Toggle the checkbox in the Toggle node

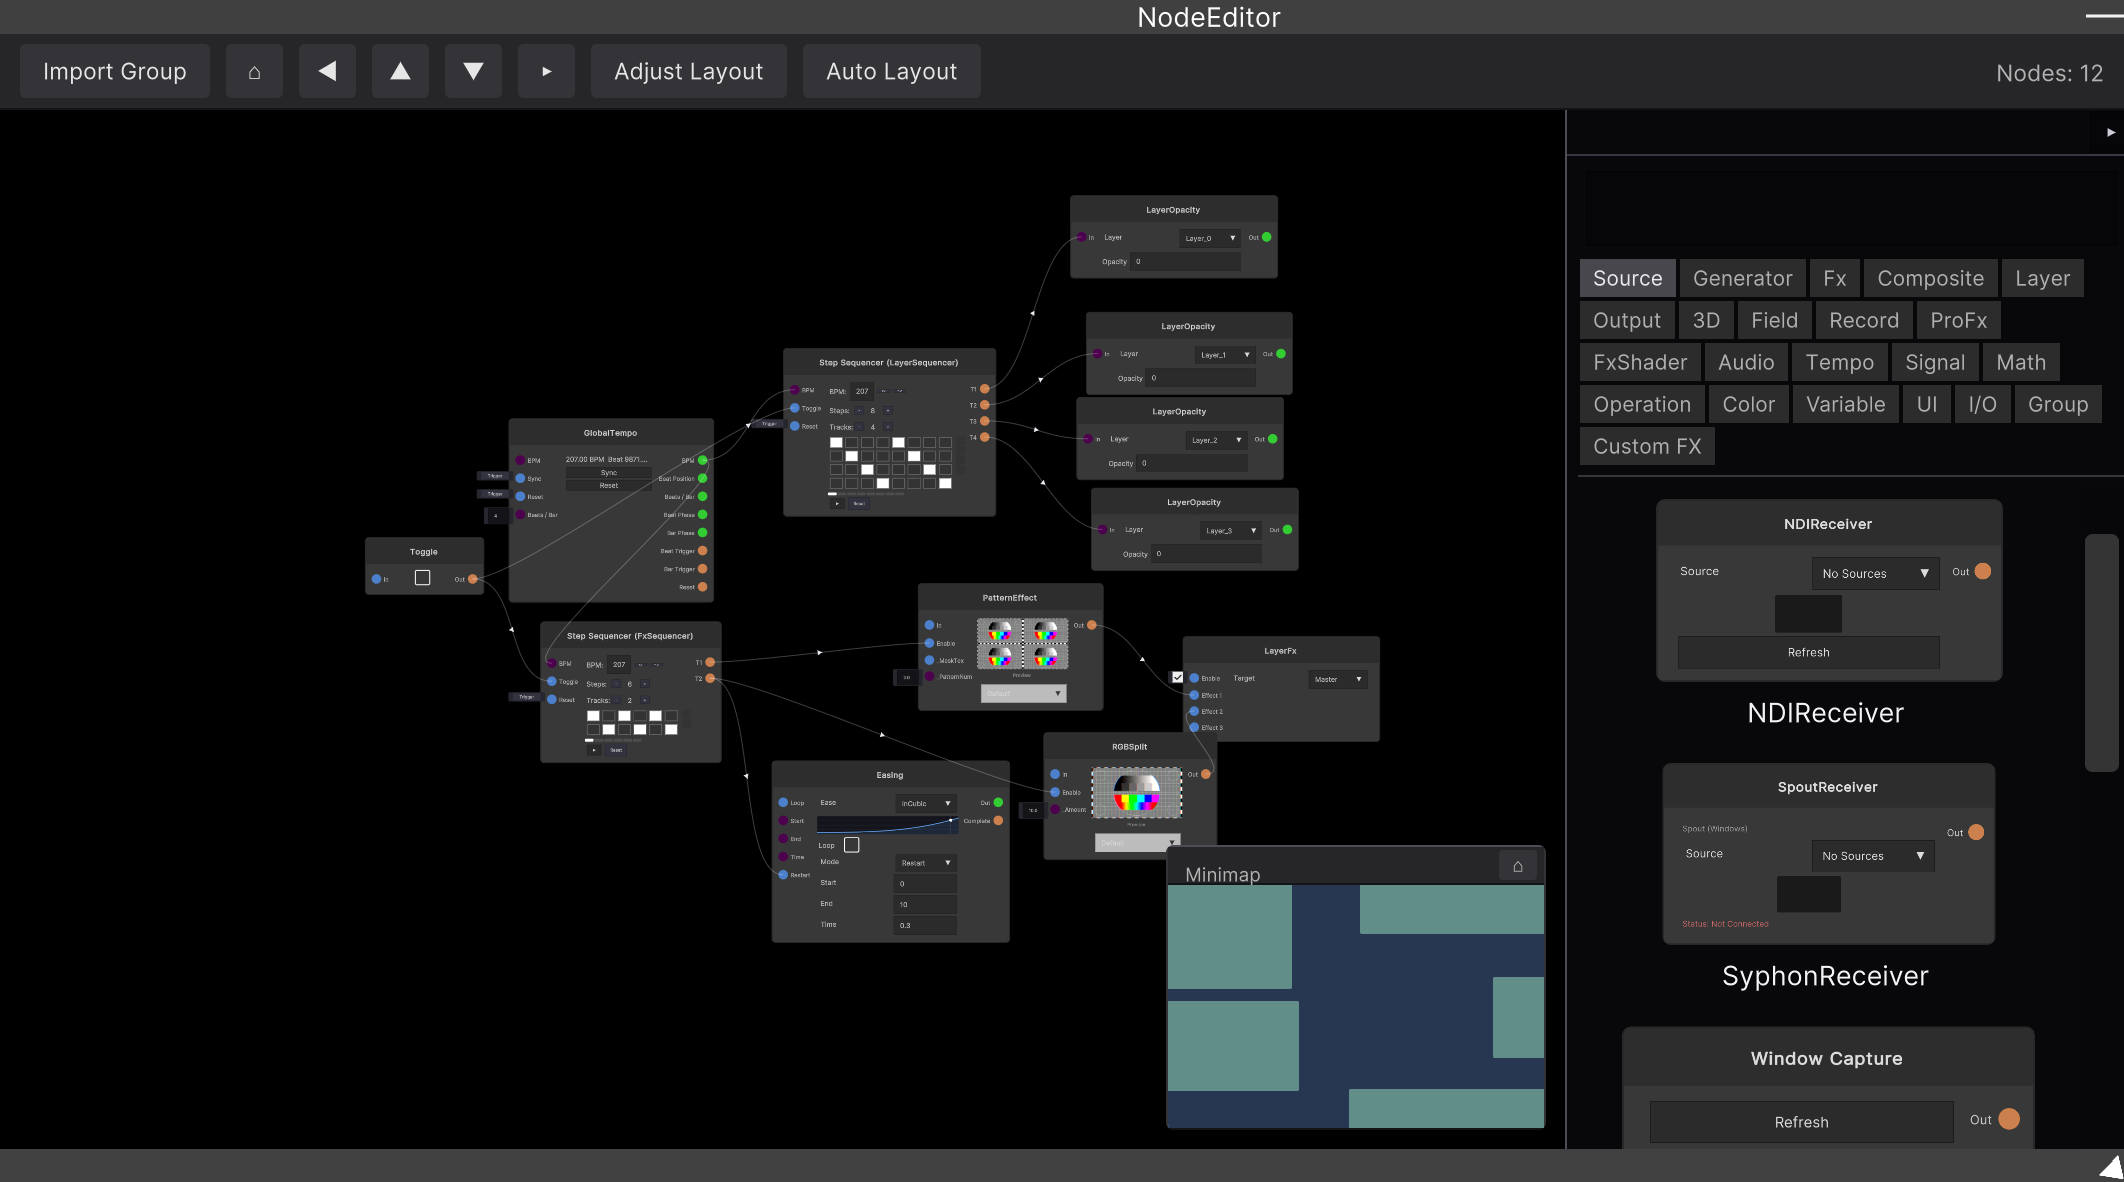pyautogui.click(x=422, y=578)
